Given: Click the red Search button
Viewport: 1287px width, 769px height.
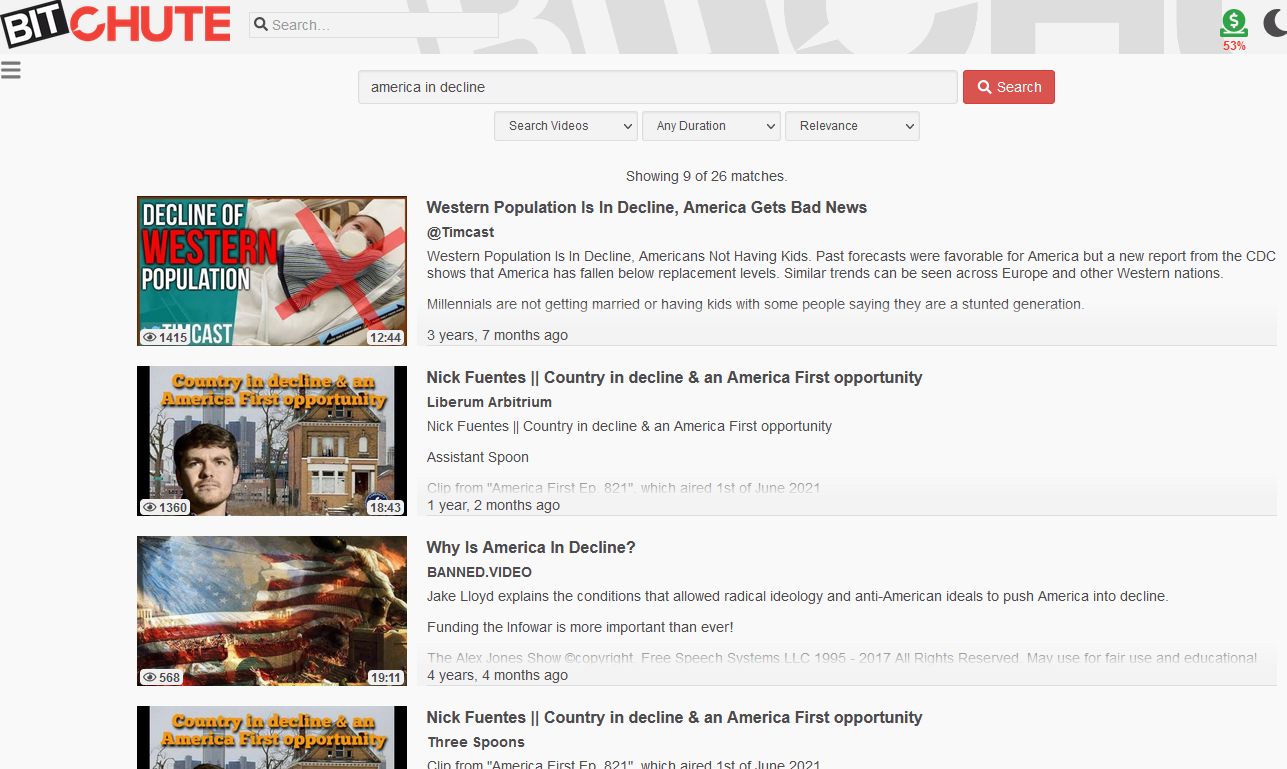Looking at the screenshot, I should [x=1009, y=87].
